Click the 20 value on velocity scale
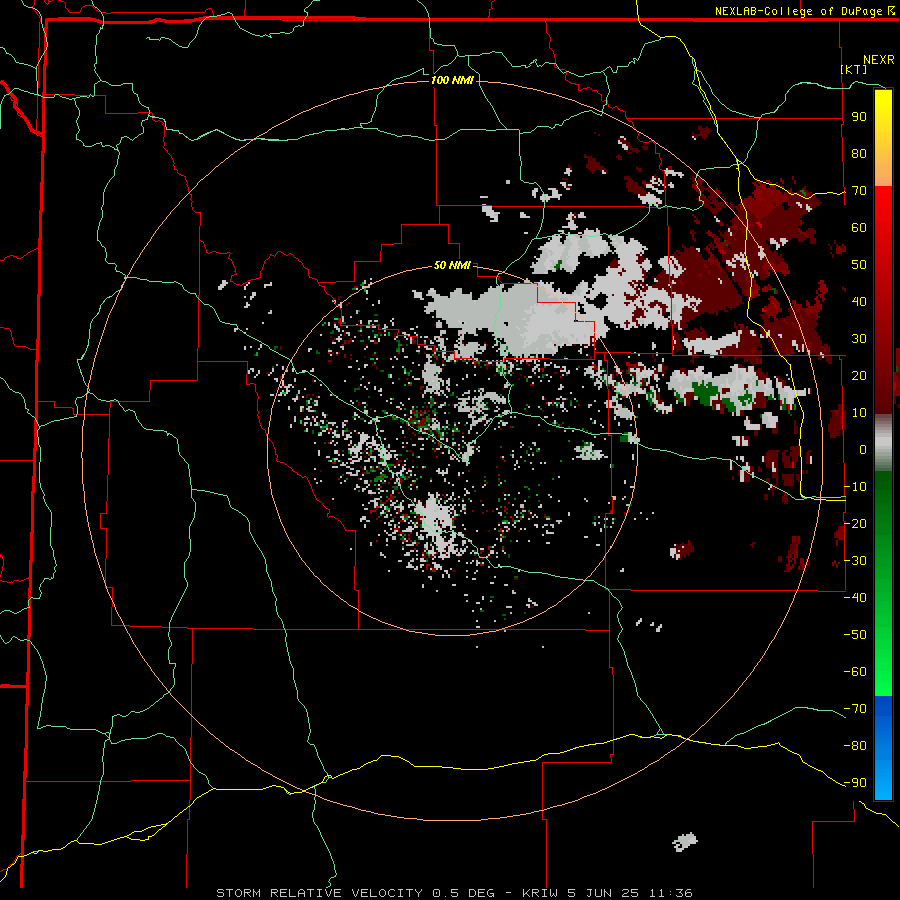The width and height of the screenshot is (900, 900). coord(859,375)
